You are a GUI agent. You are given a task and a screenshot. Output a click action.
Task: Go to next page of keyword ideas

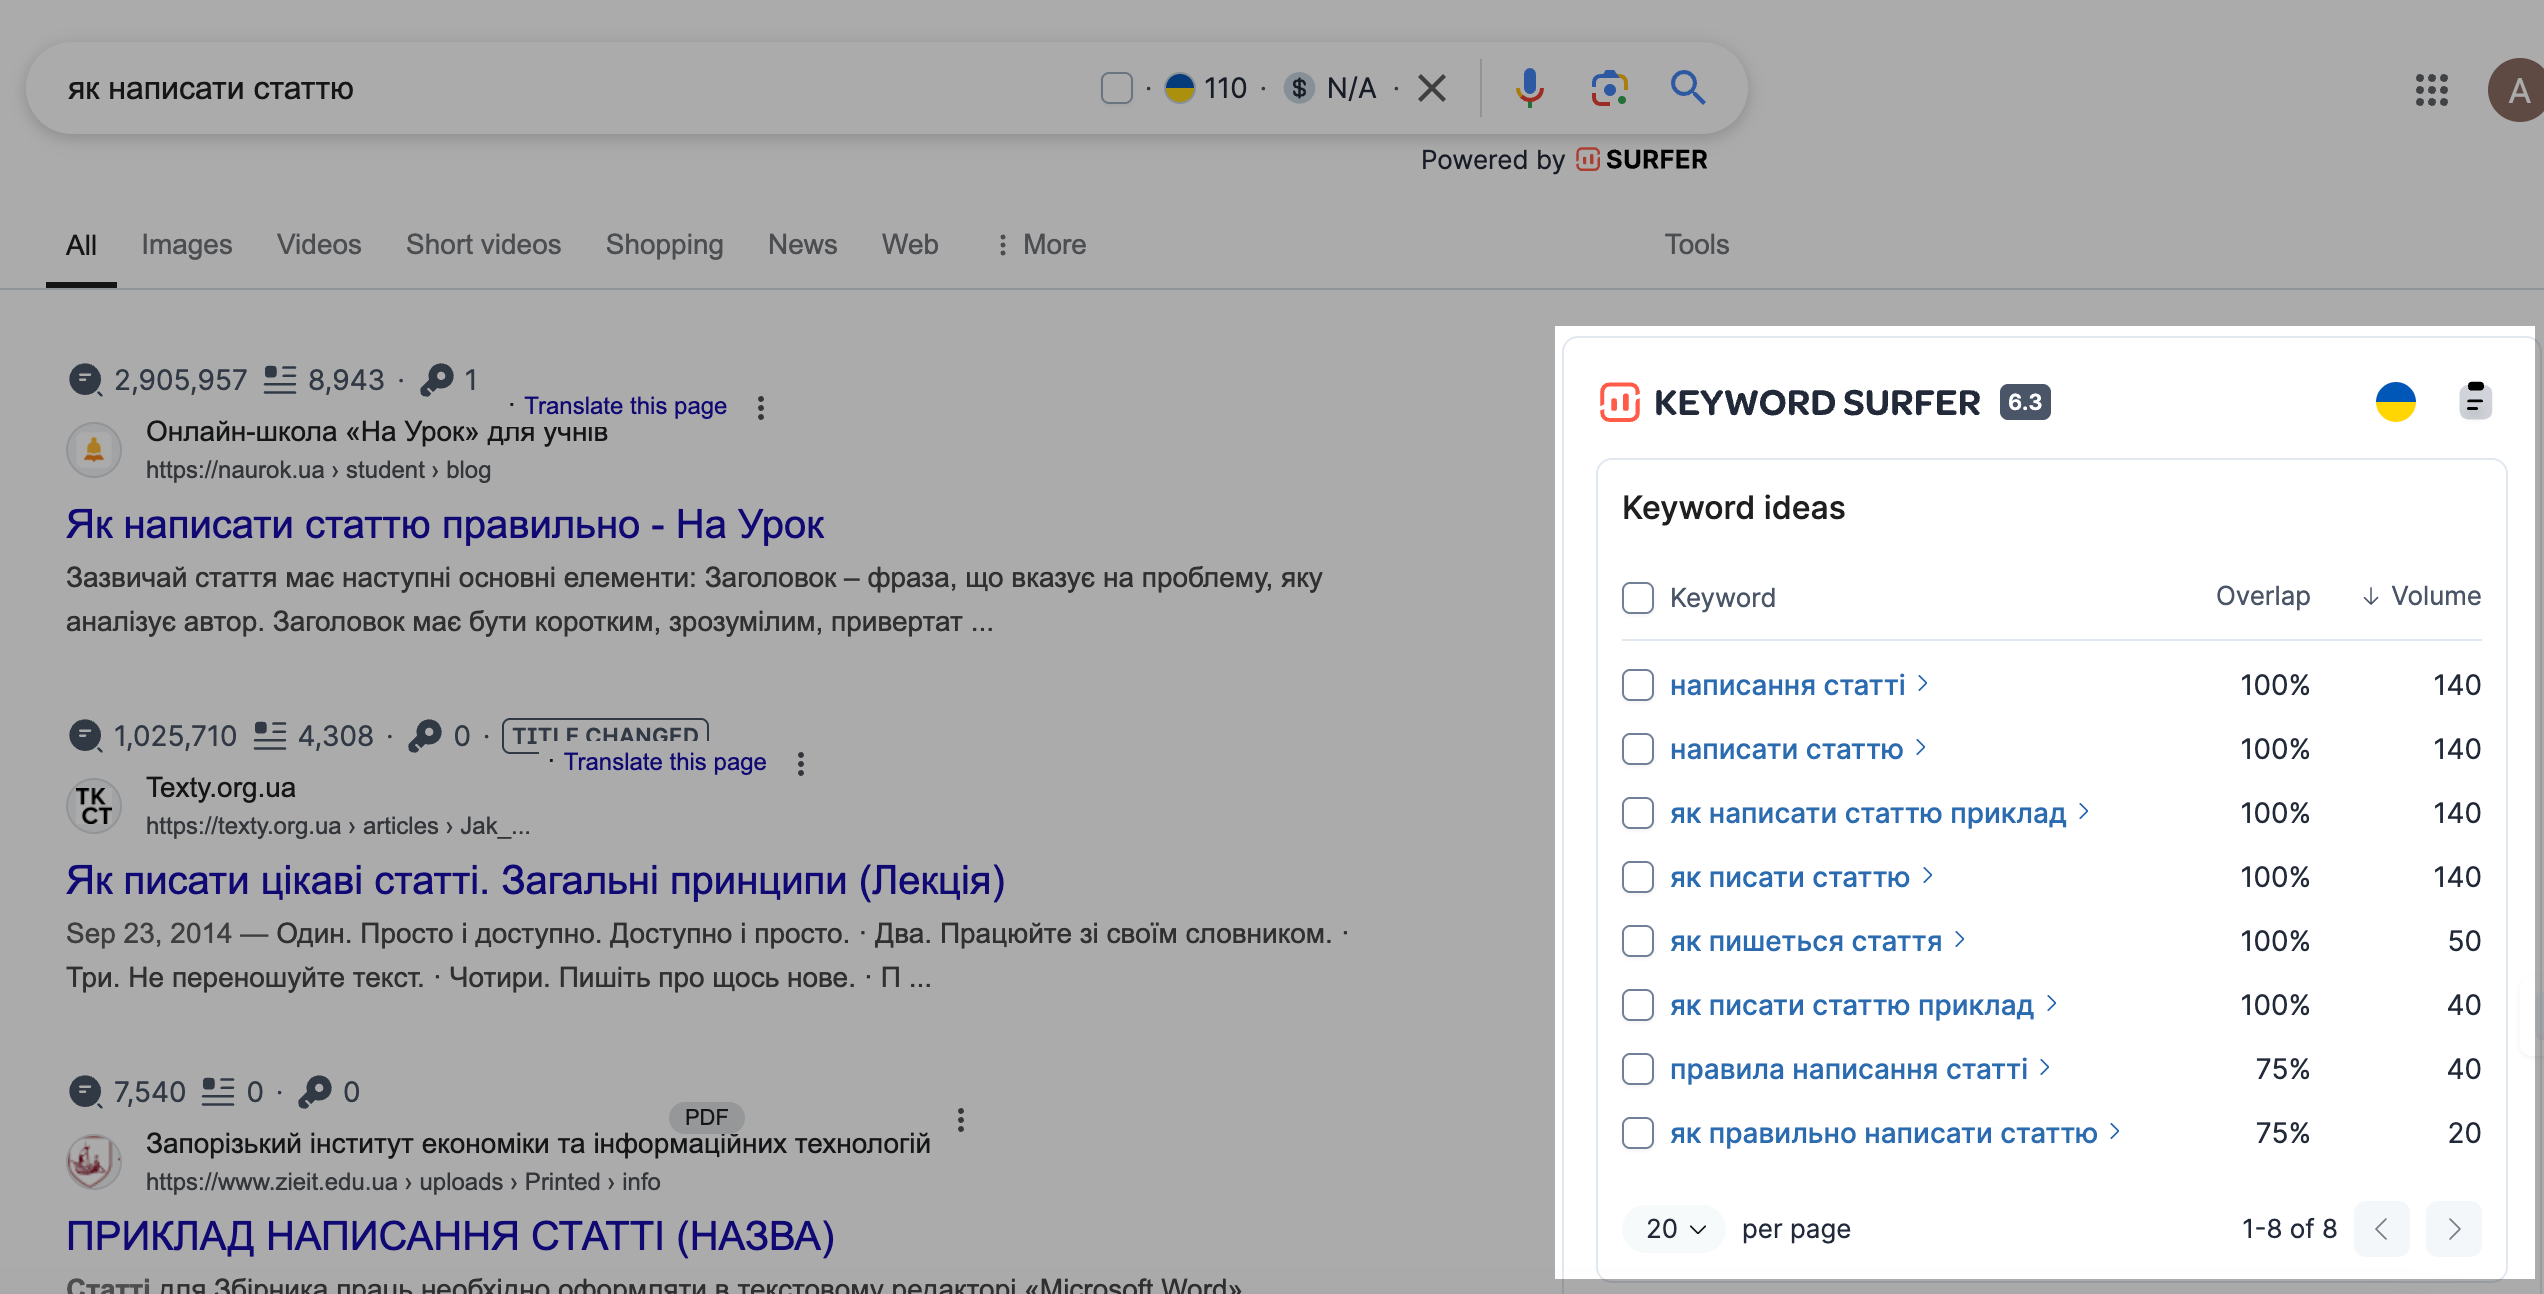(2454, 1229)
